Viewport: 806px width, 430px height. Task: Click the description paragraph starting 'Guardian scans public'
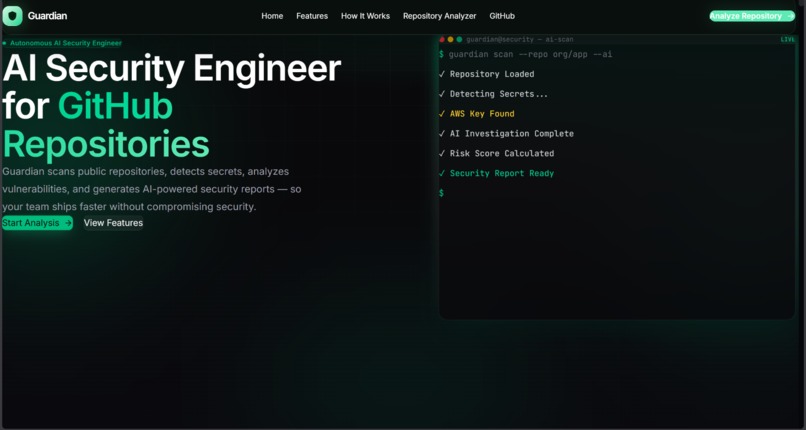(152, 189)
